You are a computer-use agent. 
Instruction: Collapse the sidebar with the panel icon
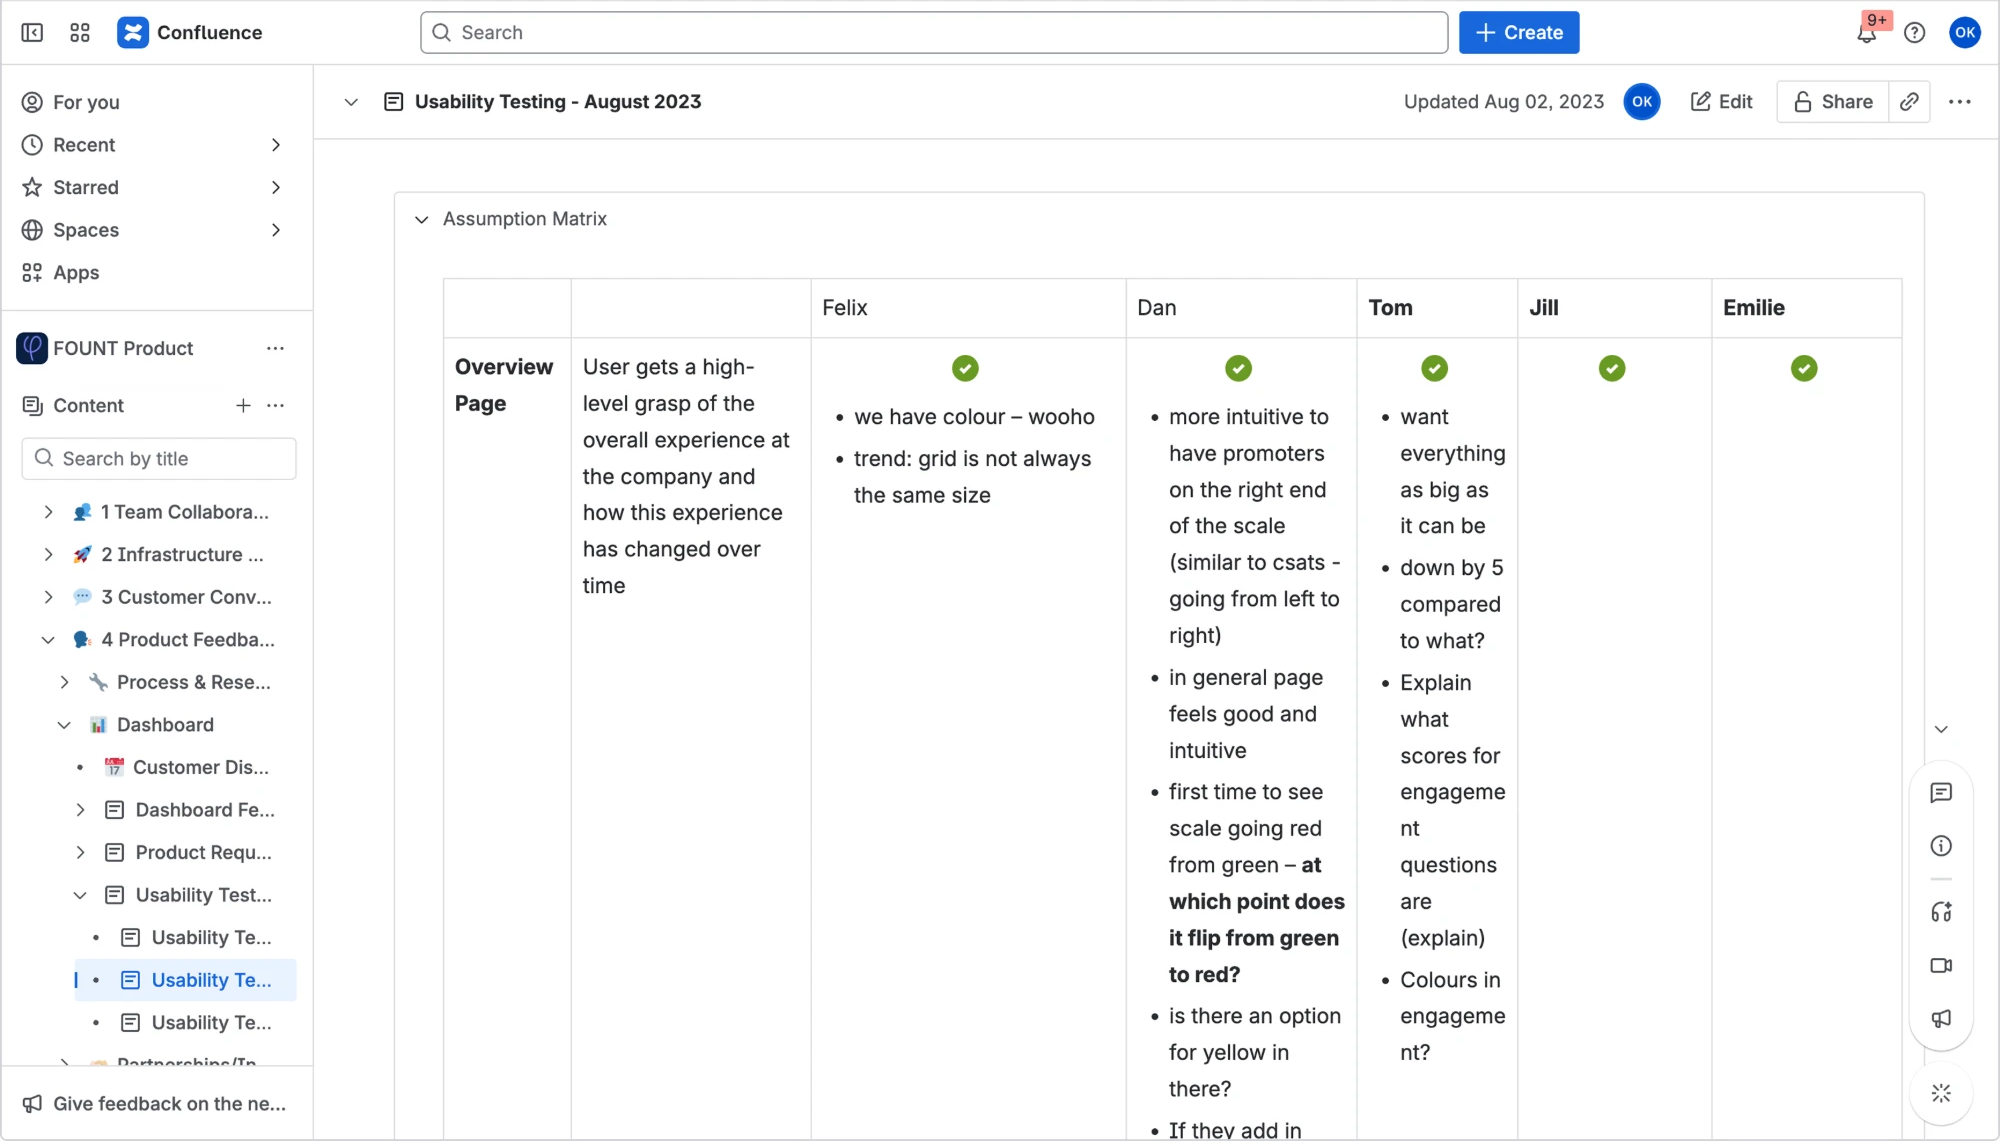[x=32, y=33]
